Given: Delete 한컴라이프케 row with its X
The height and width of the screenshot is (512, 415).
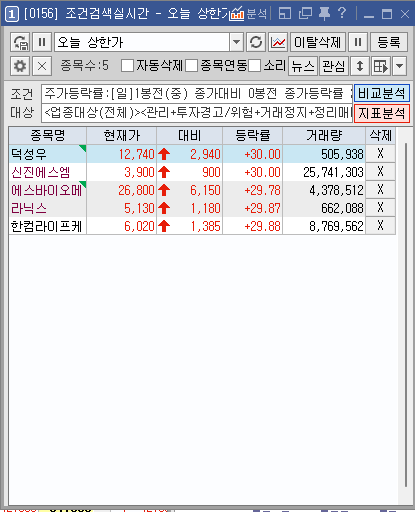Looking at the screenshot, I should tap(380, 226).
